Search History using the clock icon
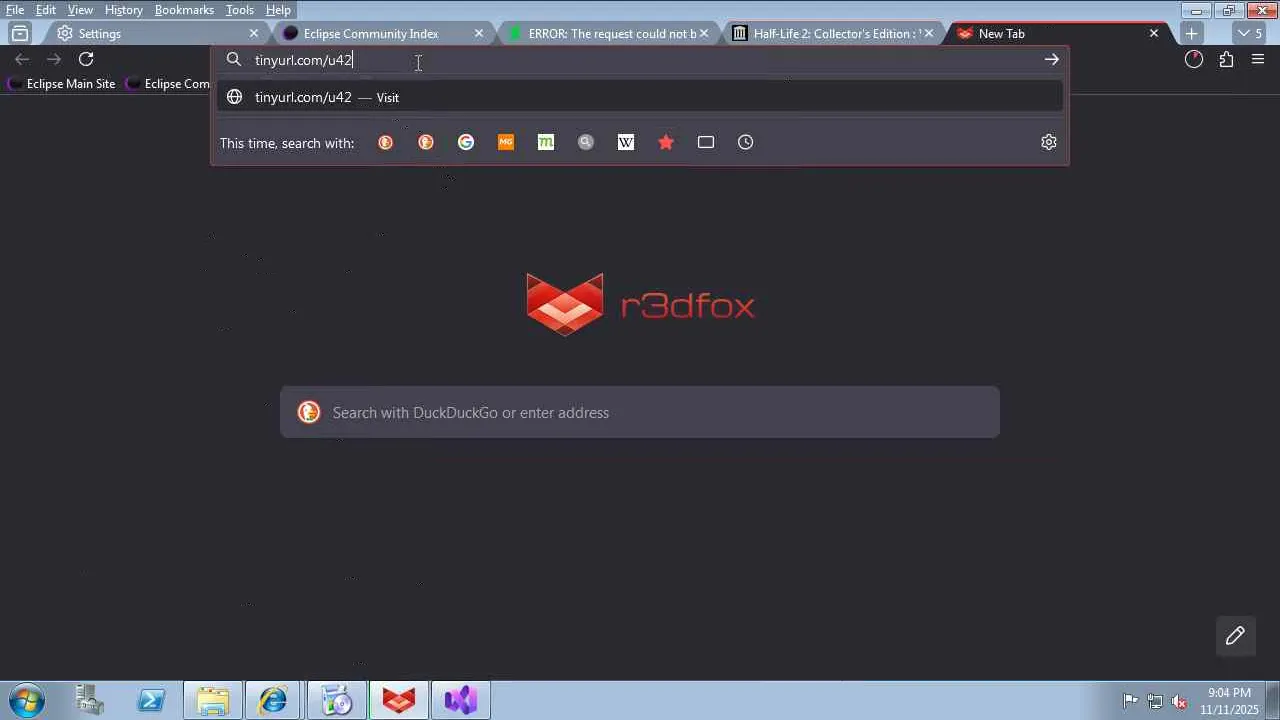 click(746, 142)
